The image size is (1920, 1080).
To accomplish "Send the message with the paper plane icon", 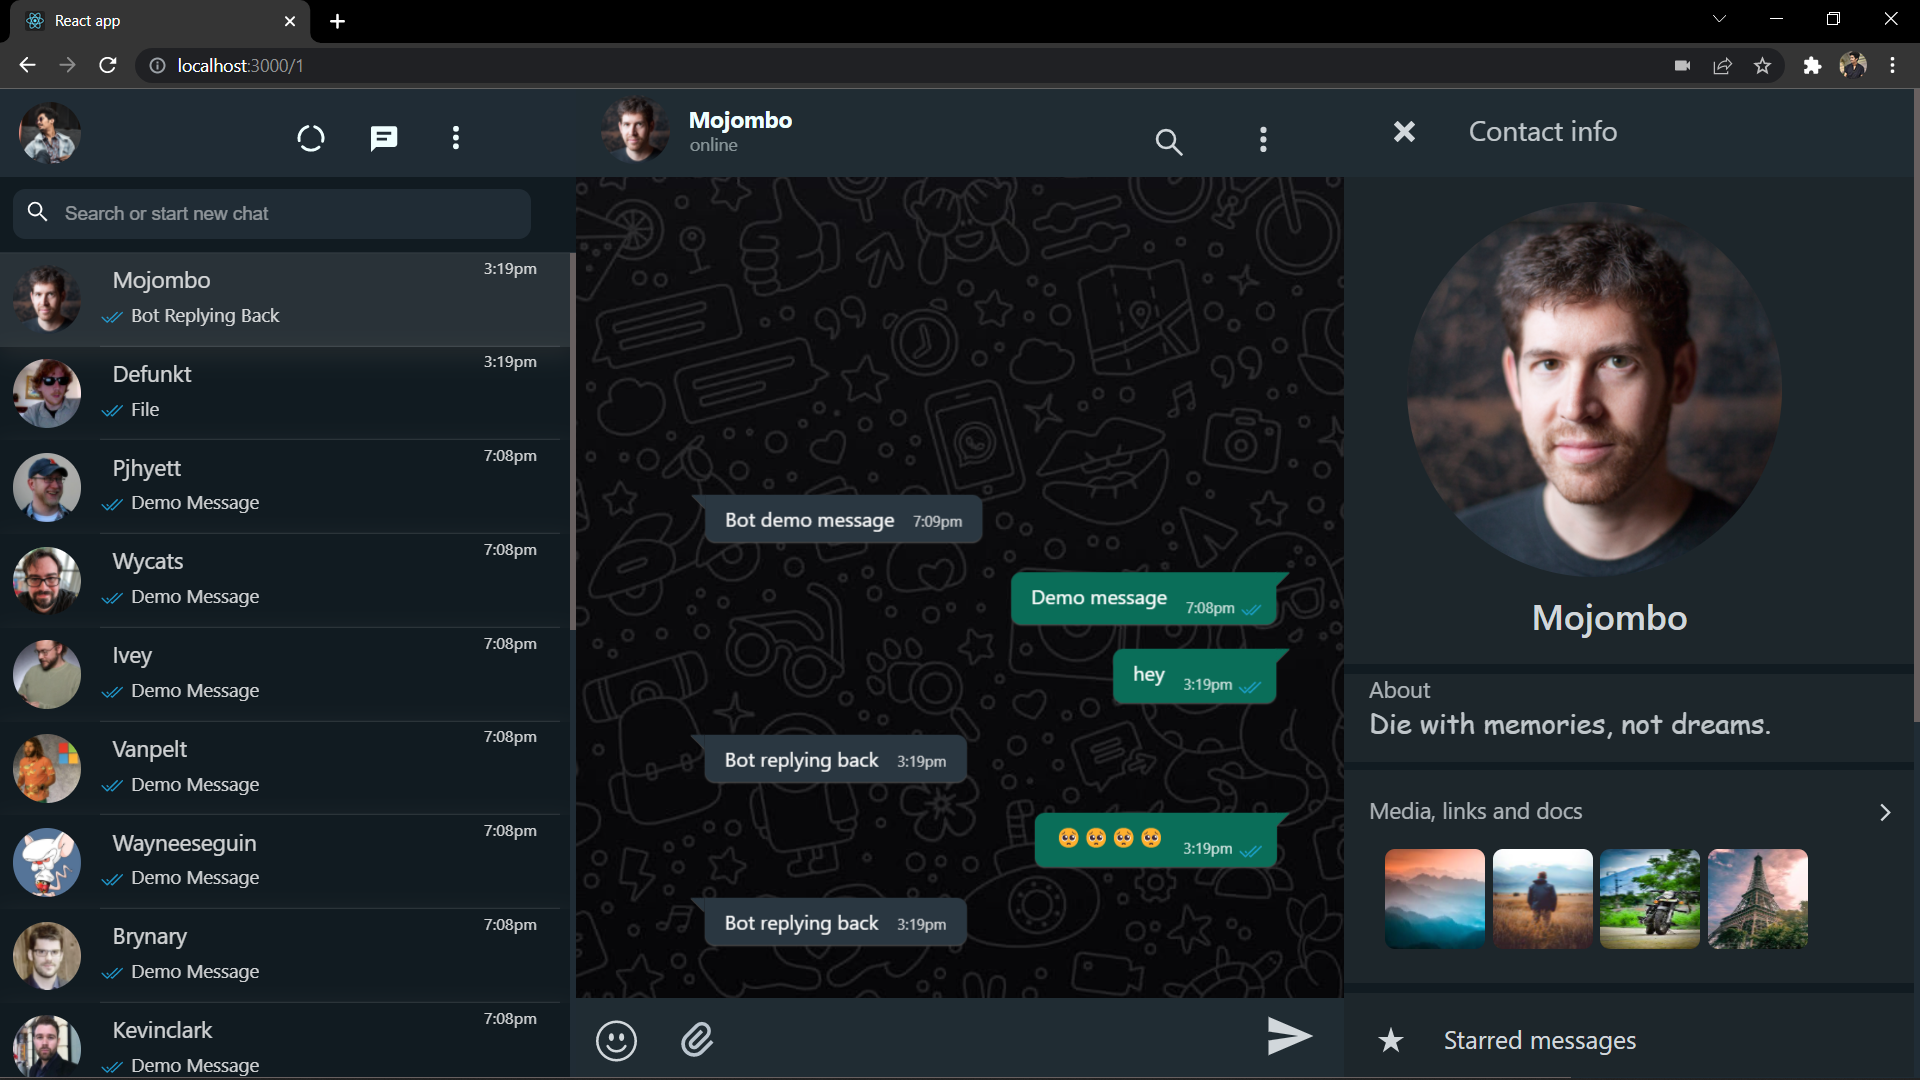I will (1288, 1037).
